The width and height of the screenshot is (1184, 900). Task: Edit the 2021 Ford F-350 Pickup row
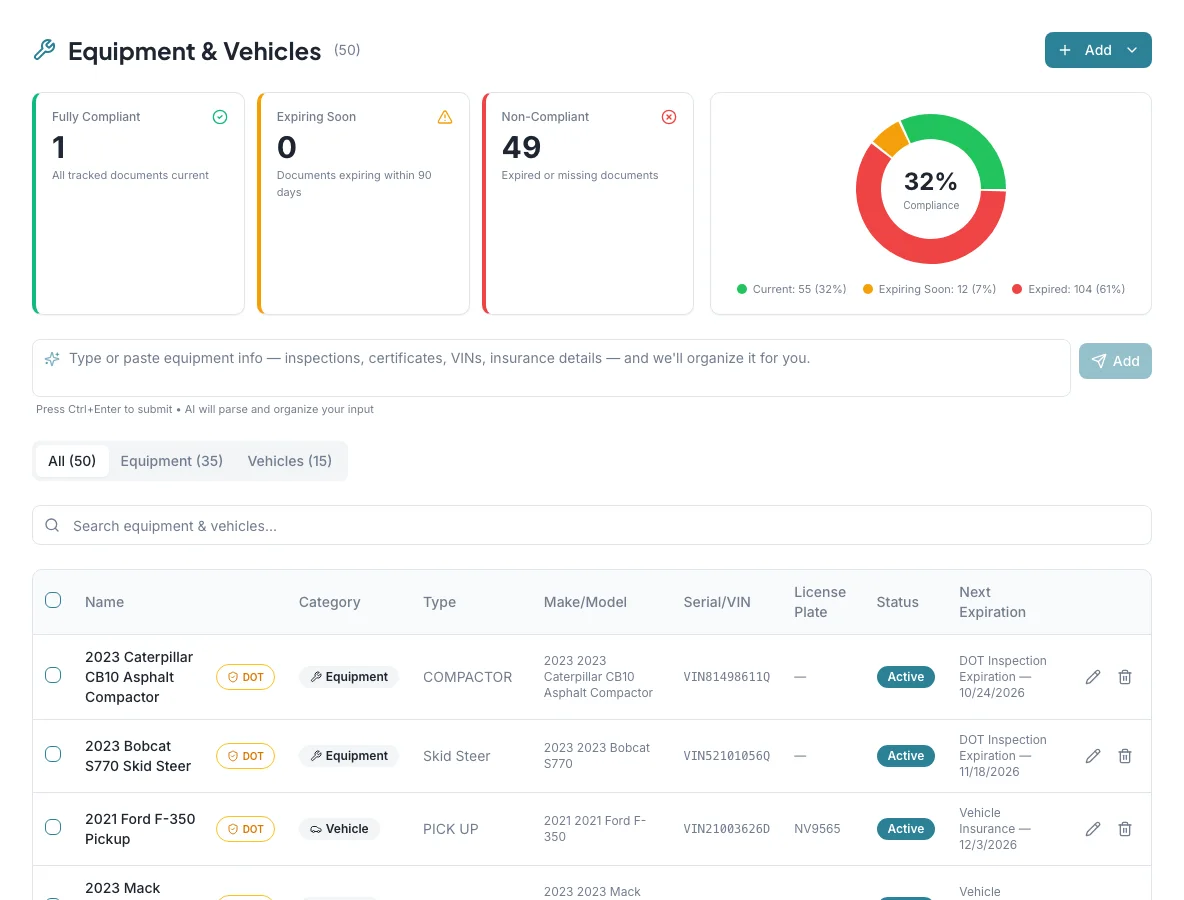[1093, 829]
